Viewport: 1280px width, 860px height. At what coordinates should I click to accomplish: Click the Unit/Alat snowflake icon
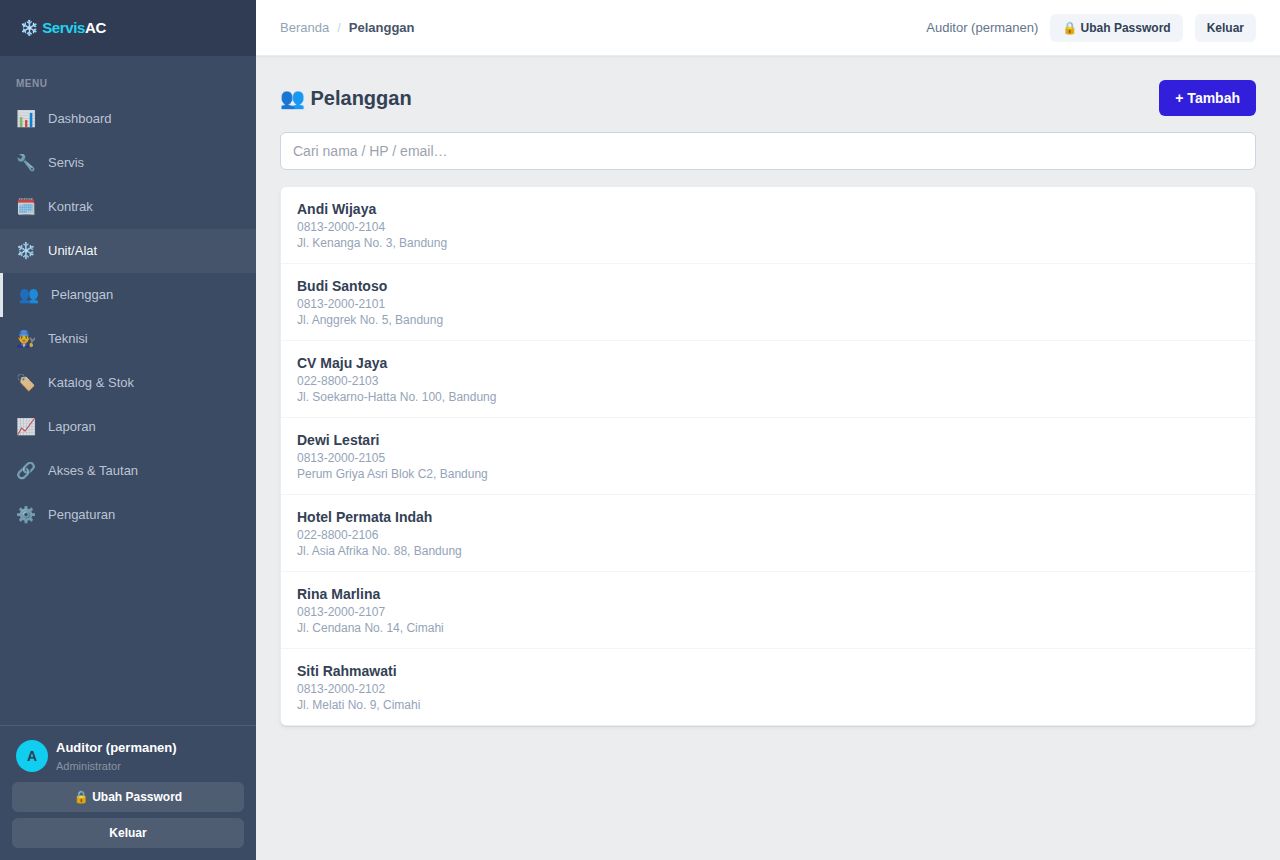[x=26, y=251]
